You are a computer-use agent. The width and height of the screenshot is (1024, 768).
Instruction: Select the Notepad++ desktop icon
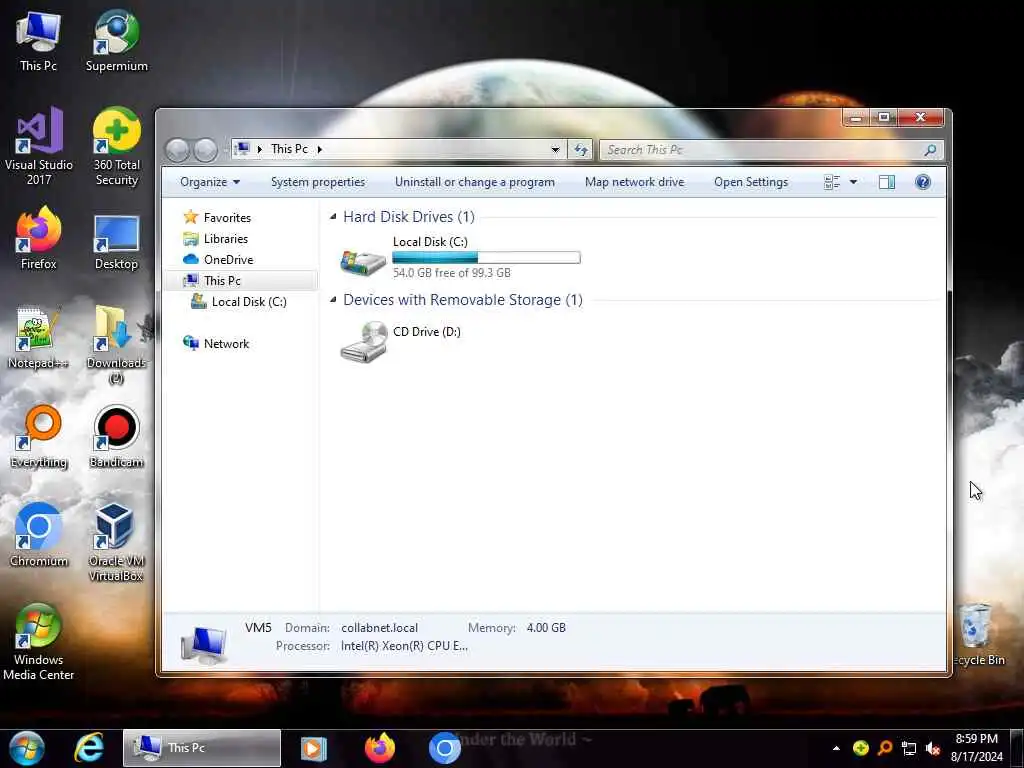pyautogui.click(x=37, y=338)
